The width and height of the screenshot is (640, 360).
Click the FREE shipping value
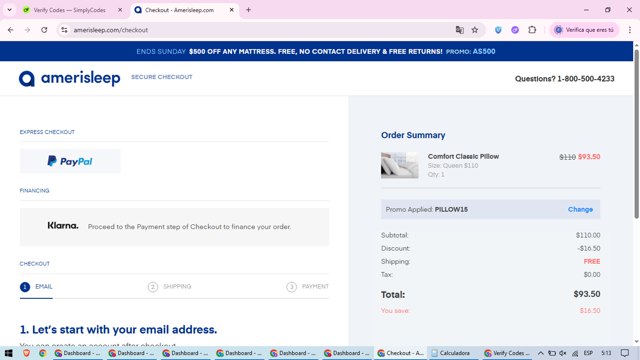[x=592, y=261]
